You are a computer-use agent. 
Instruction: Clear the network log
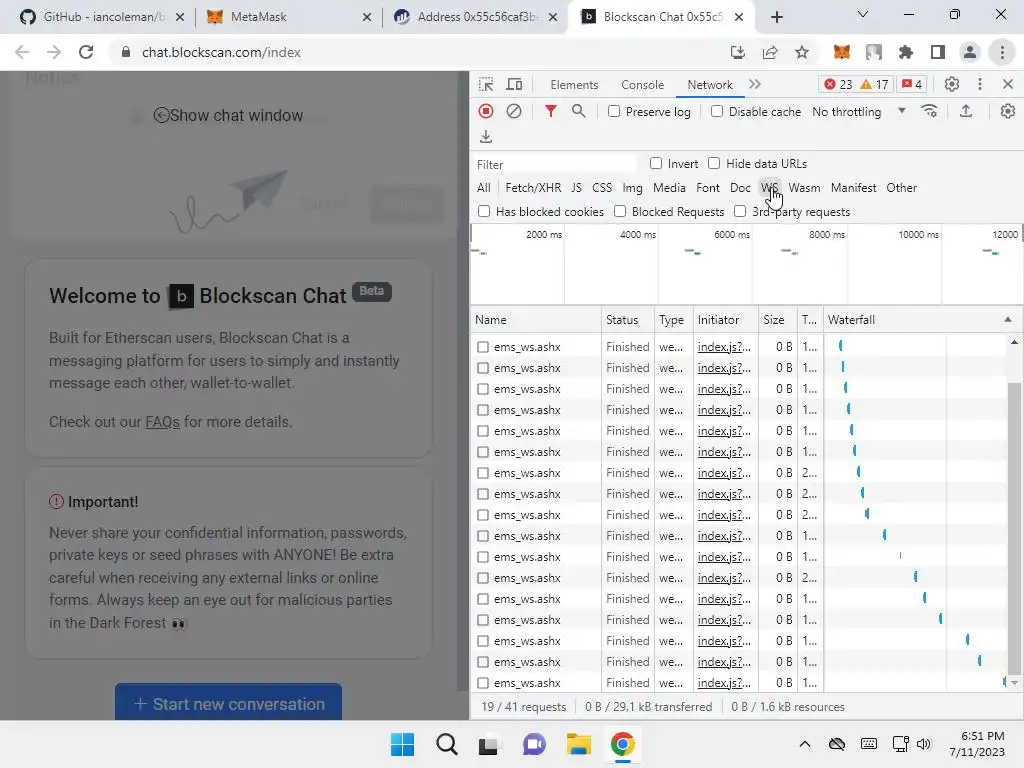click(514, 111)
